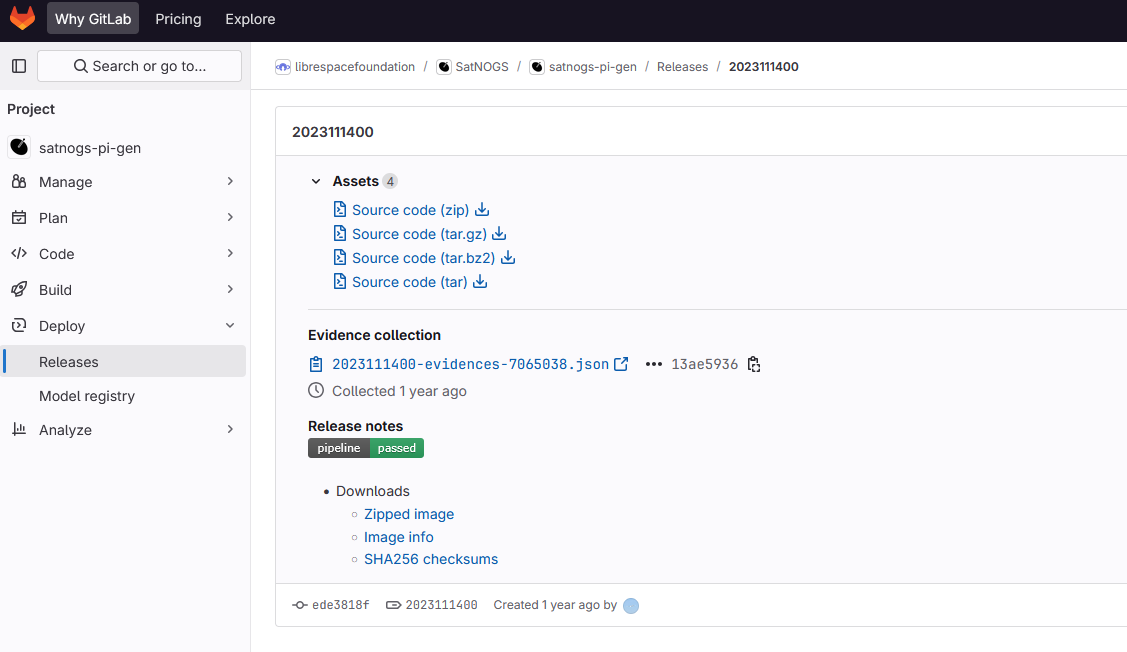Click the Analyze chart icon
This screenshot has height=652, width=1127.
[x=19, y=430]
